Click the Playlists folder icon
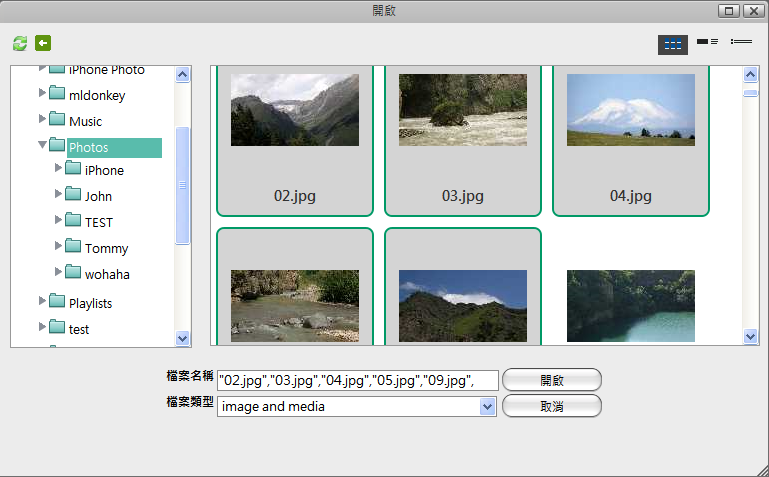This screenshot has width=769, height=477. pos(57,302)
